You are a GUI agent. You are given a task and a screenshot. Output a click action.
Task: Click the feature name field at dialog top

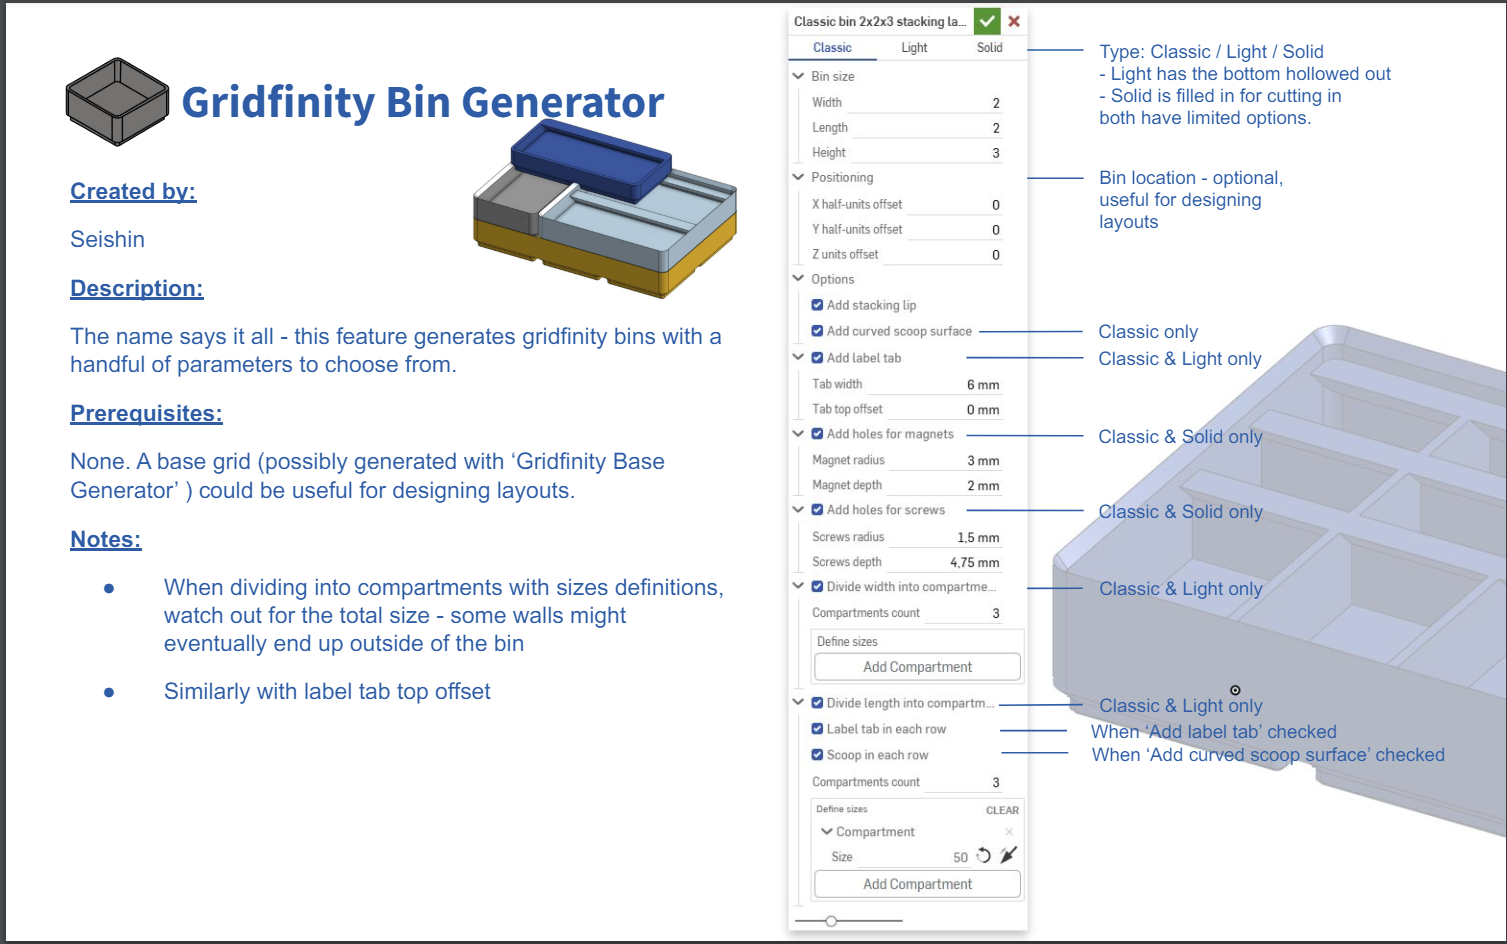point(880,21)
